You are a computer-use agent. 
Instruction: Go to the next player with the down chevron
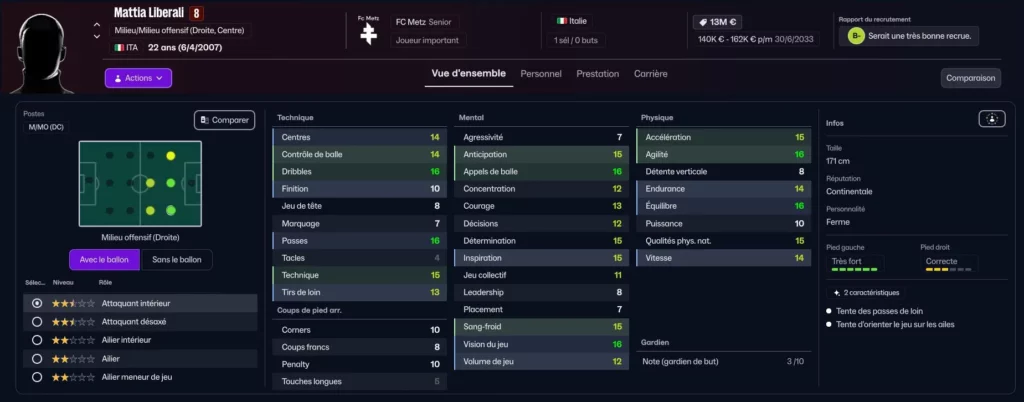point(97,36)
